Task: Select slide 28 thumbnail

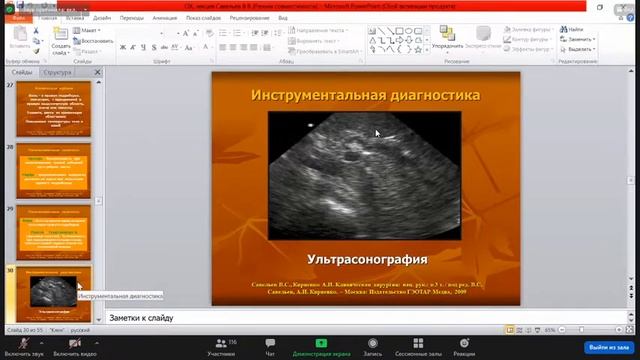Action: pos(53,171)
